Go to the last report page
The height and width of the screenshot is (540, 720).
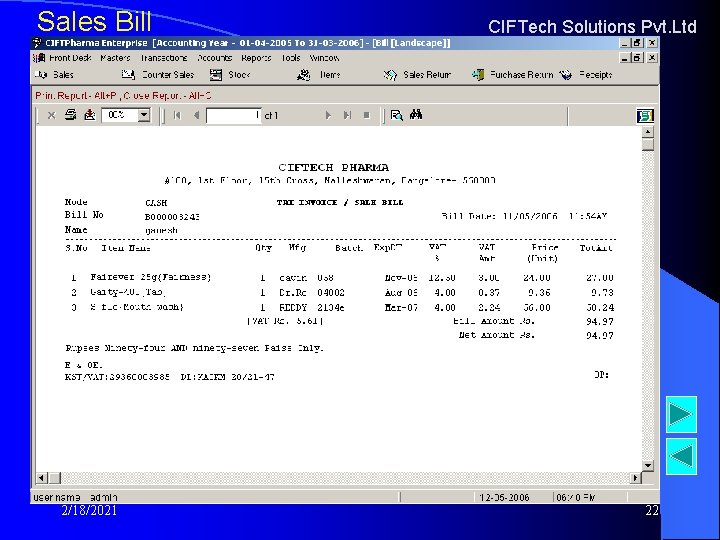click(347, 115)
